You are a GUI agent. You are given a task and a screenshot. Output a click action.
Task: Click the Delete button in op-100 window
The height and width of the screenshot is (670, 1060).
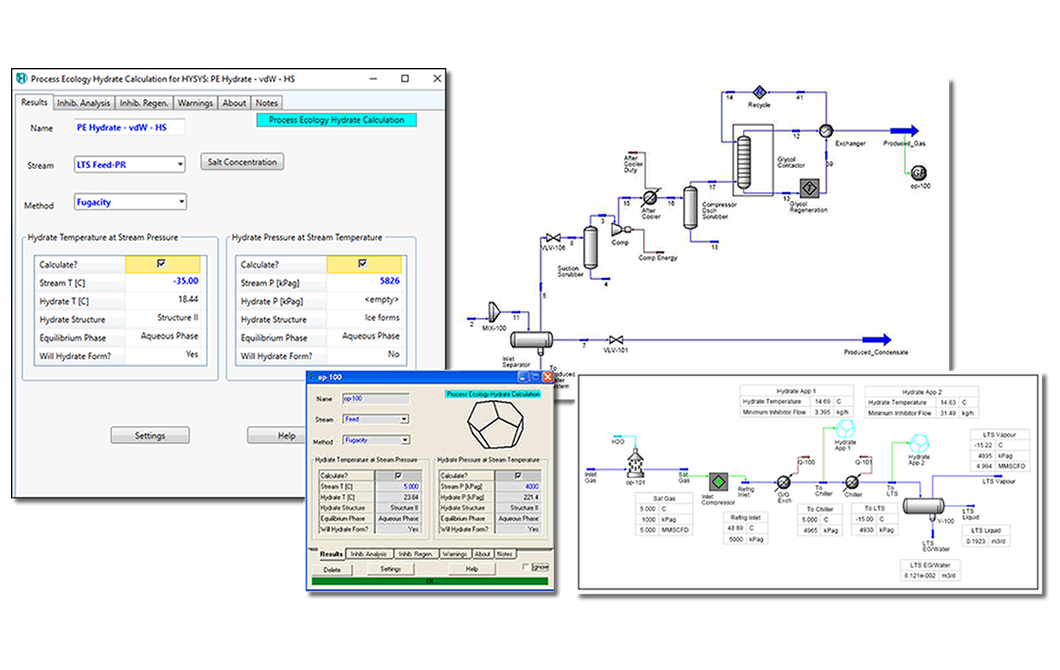332,569
